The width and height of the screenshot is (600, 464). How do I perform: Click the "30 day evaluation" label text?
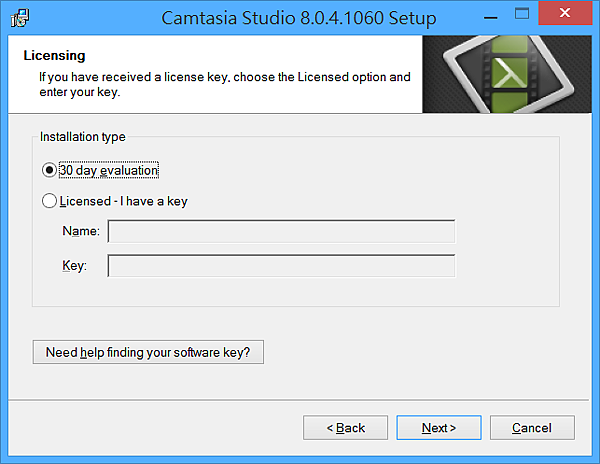(109, 170)
